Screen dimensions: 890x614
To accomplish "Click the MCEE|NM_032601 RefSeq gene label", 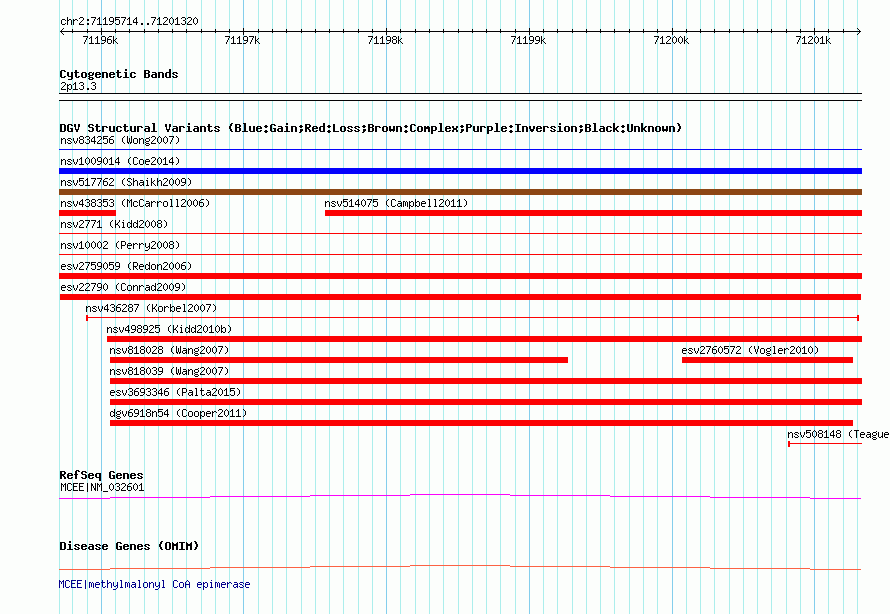I will [102, 487].
